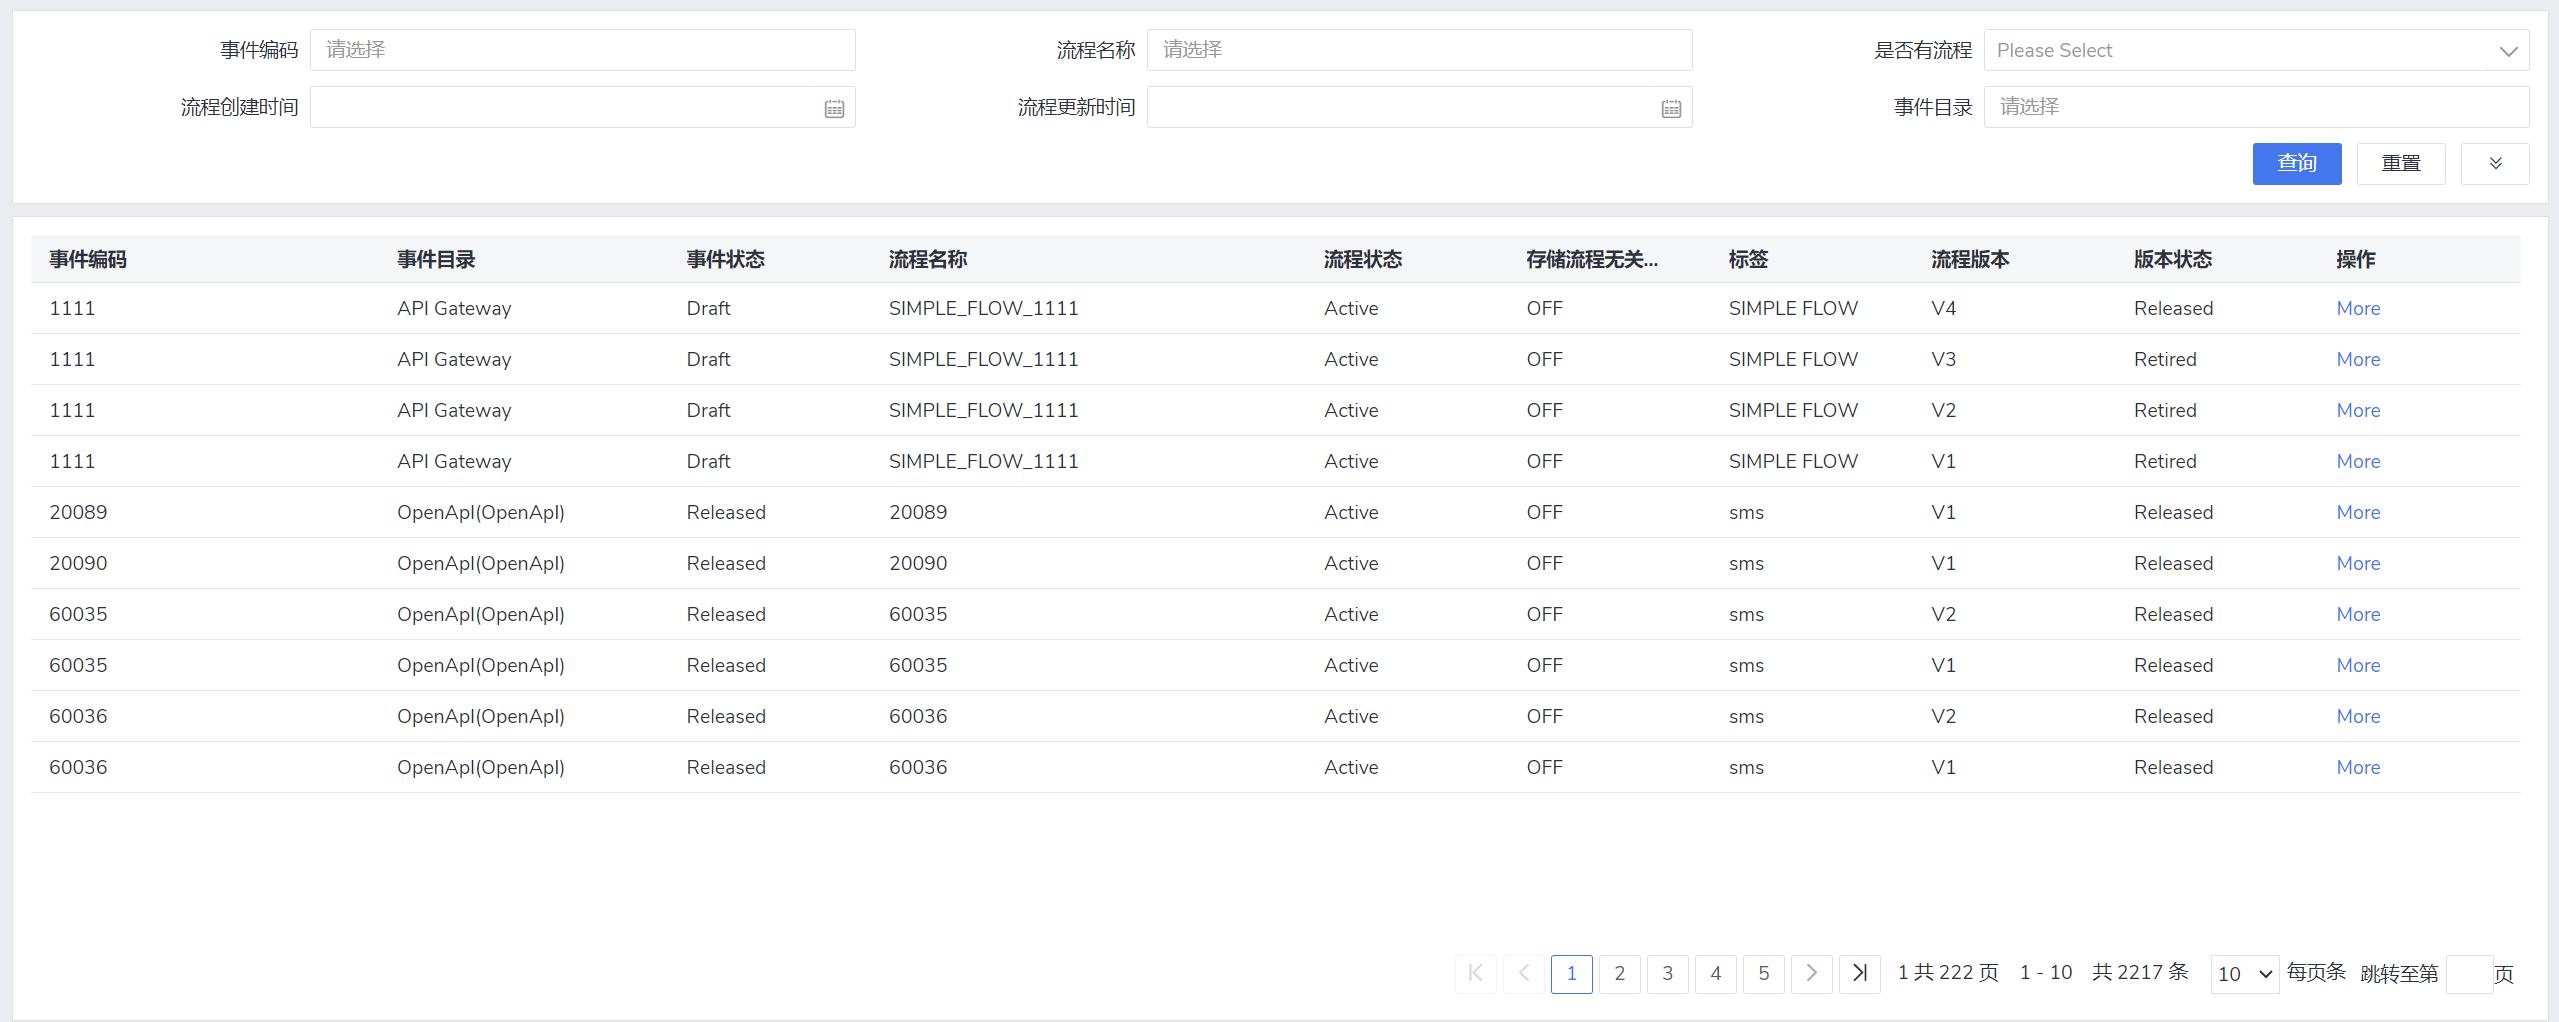Image resolution: width=2559 pixels, height=1022 pixels.
Task: Click event code cell 20090
Action: coord(78,563)
